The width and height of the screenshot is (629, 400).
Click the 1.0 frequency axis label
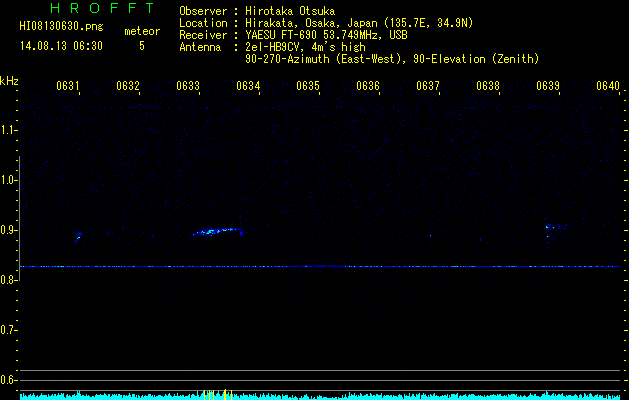(x=8, y=180)
